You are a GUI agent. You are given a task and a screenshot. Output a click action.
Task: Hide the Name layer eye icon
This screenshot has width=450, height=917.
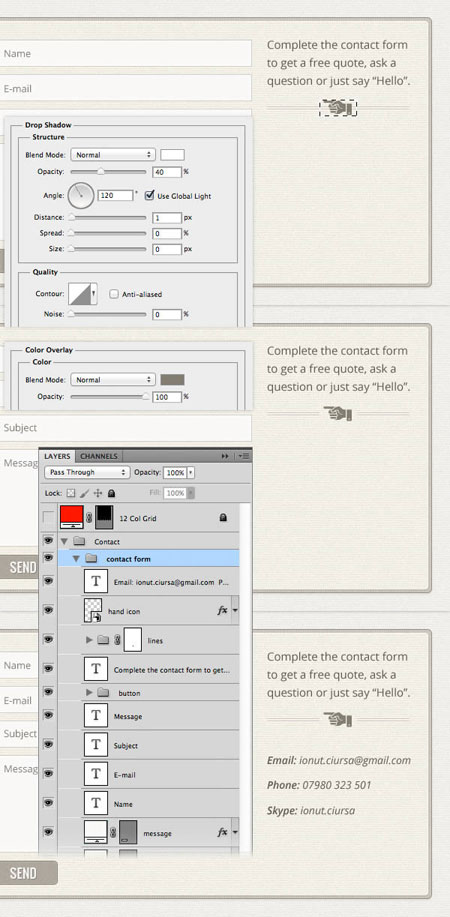click(49, 802)
